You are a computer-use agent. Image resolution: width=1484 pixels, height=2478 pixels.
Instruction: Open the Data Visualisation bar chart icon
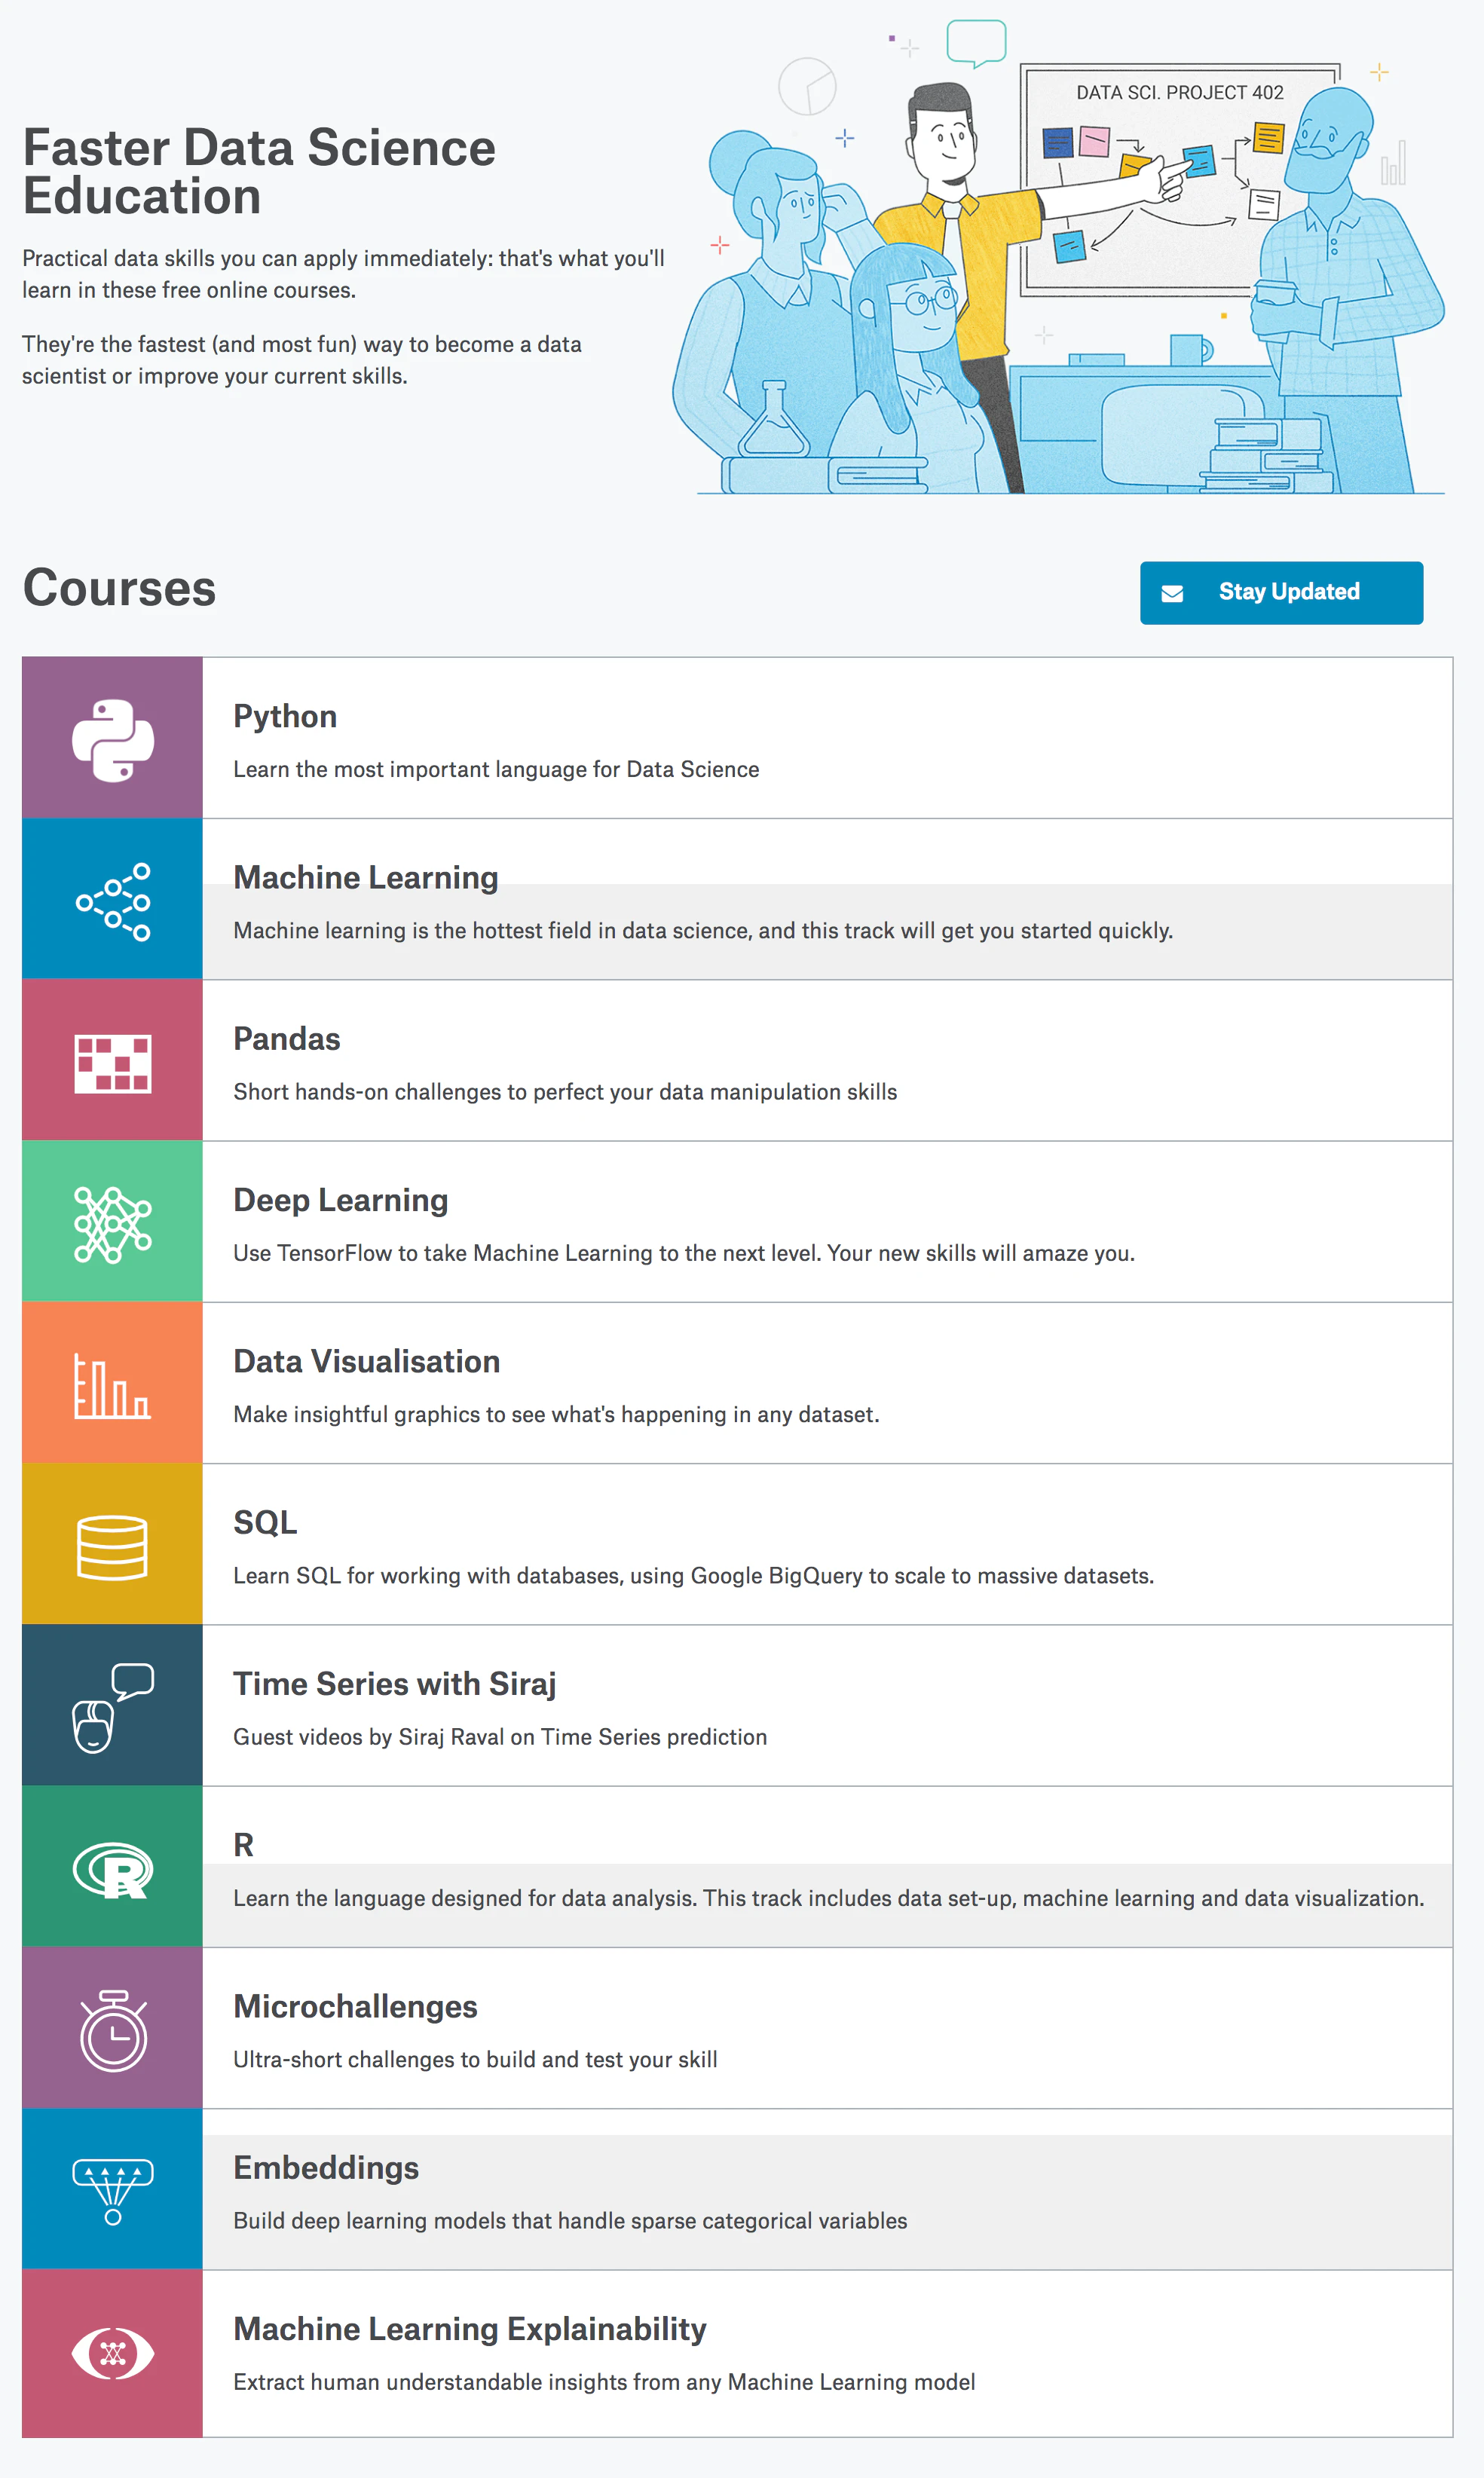(x=112, y=1385)
